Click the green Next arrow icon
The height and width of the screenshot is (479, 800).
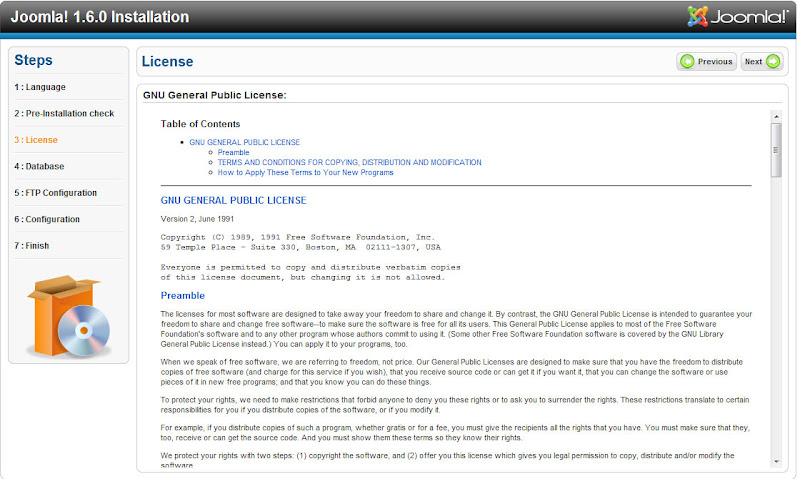[773, 62]
